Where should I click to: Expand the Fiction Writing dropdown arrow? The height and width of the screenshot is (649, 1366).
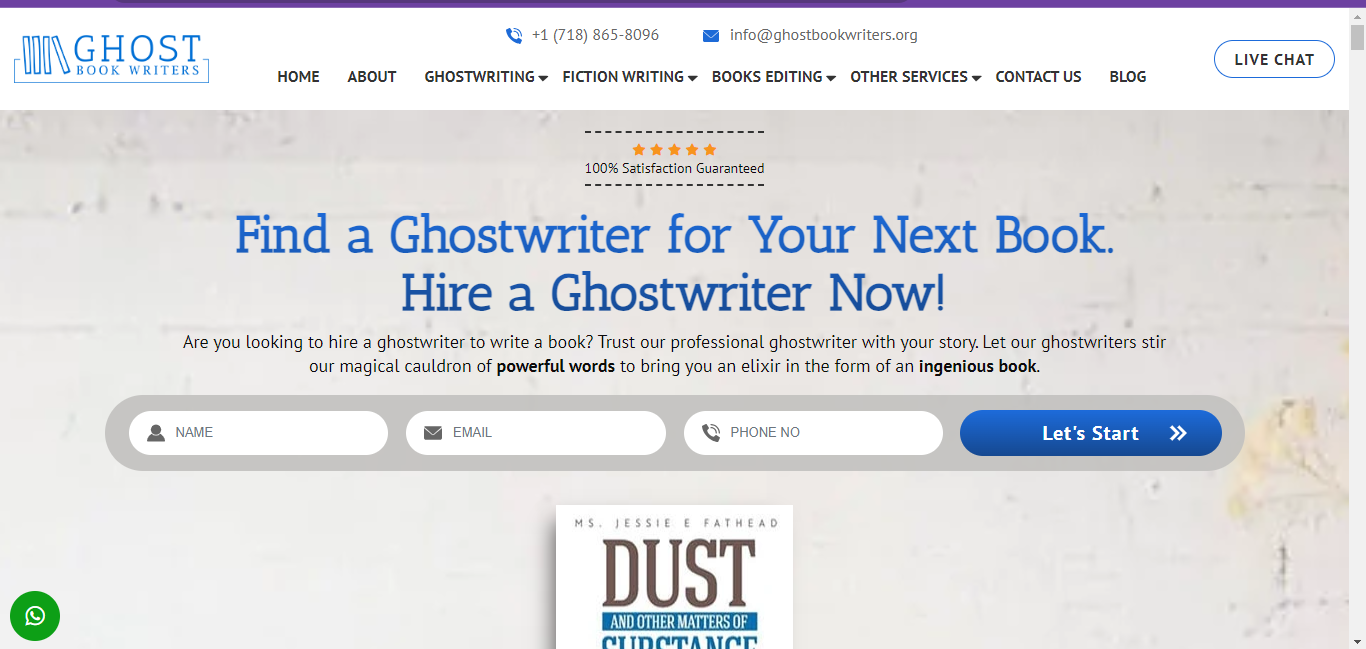[692, 78]
